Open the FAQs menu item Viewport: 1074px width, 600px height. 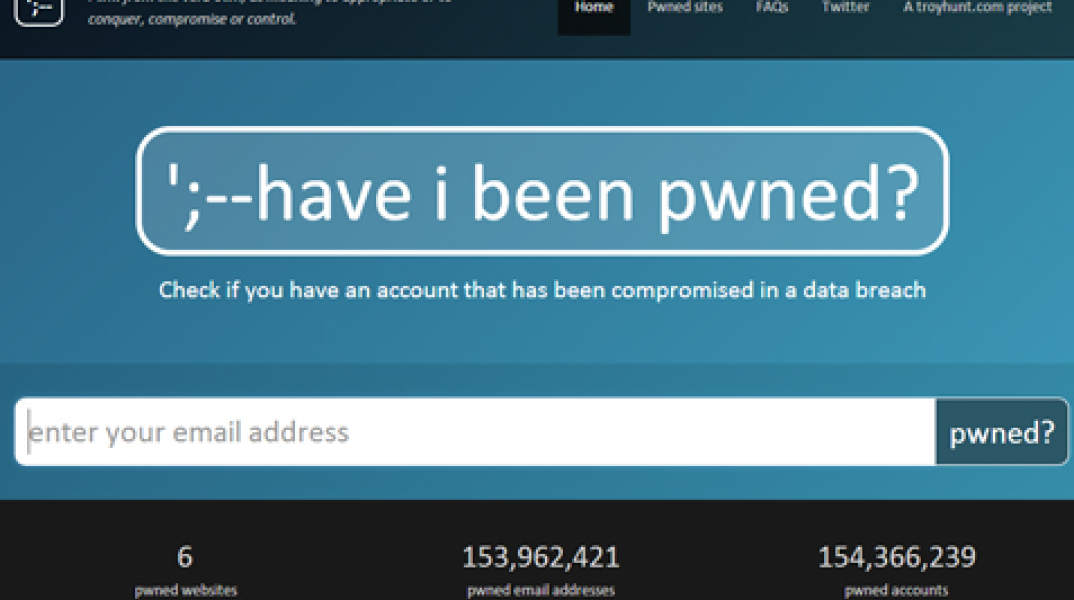772,8
